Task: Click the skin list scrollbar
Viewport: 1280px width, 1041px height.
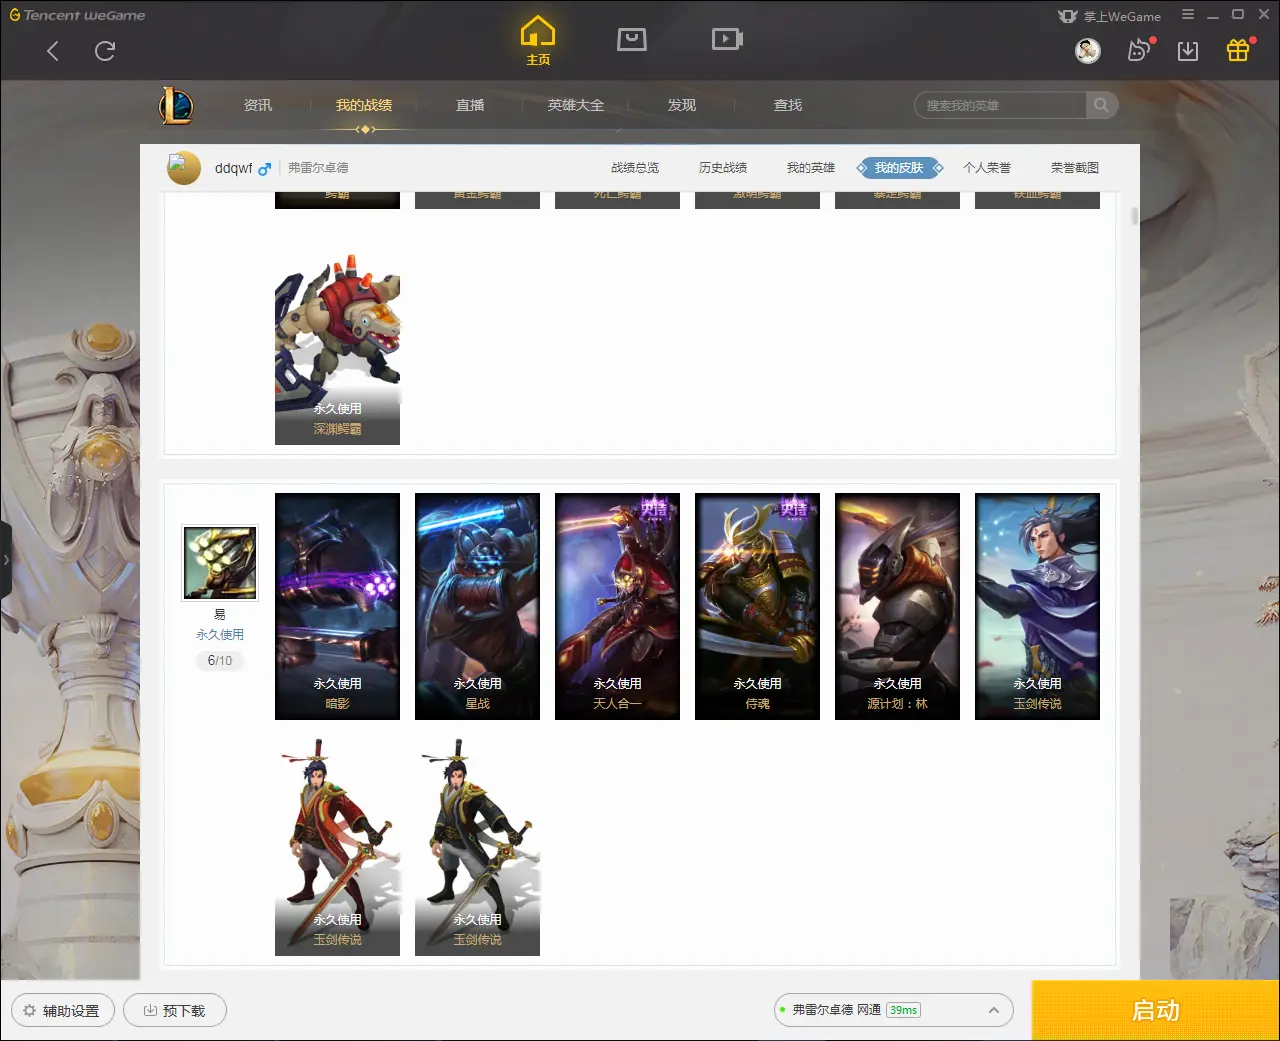Action: click(x=1135, y=216)
